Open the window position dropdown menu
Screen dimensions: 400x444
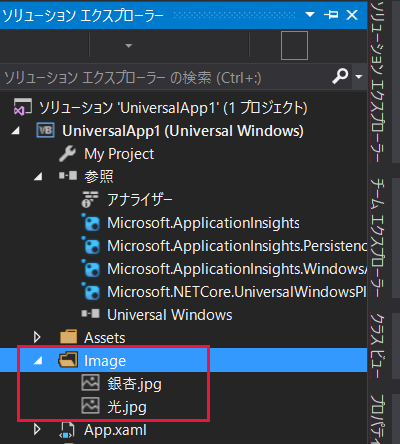(310, 15)
